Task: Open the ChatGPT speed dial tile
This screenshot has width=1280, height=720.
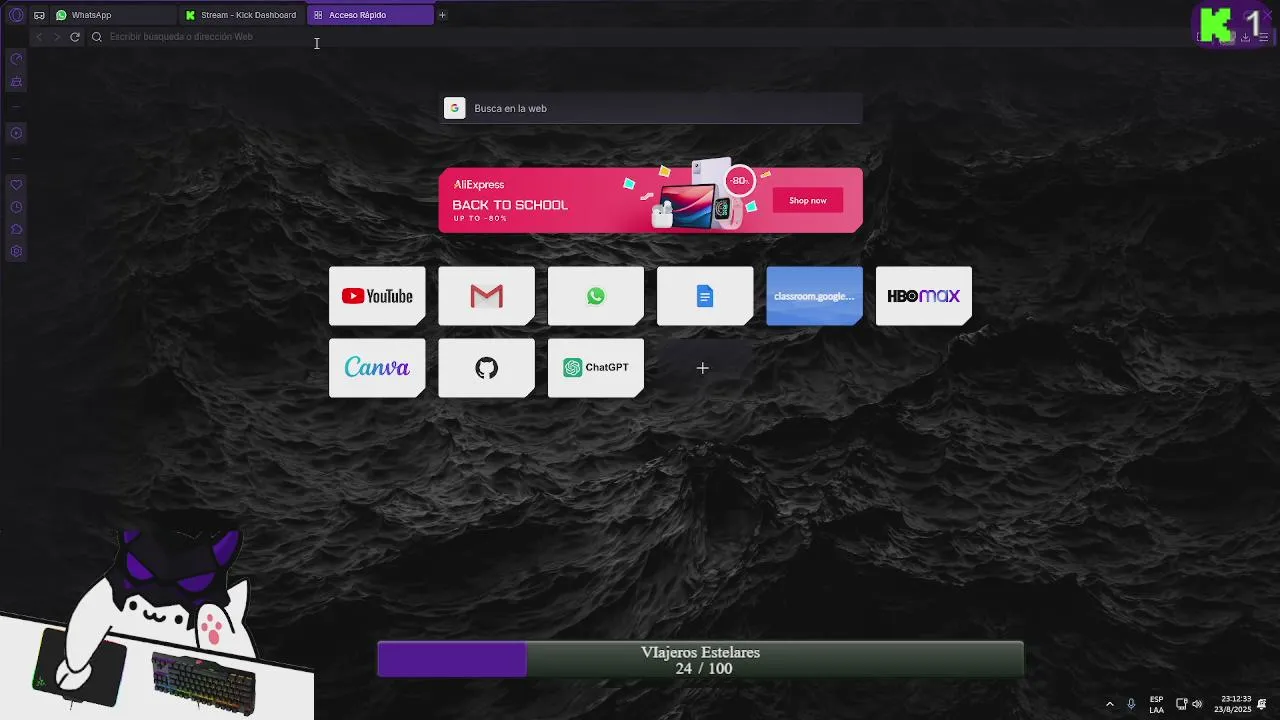Action: [x=596, y=368]
